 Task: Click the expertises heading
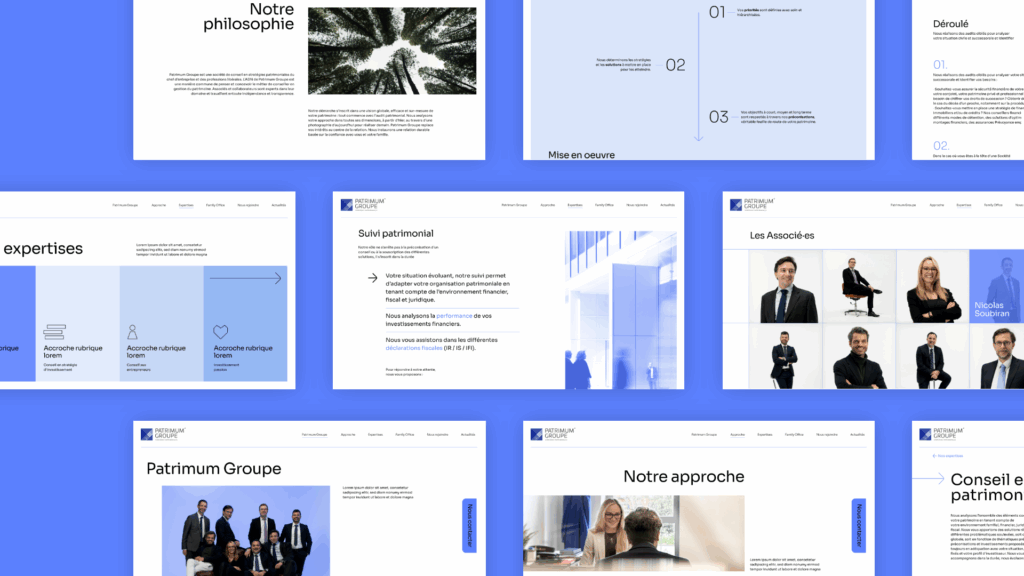[x=43, y=249]
